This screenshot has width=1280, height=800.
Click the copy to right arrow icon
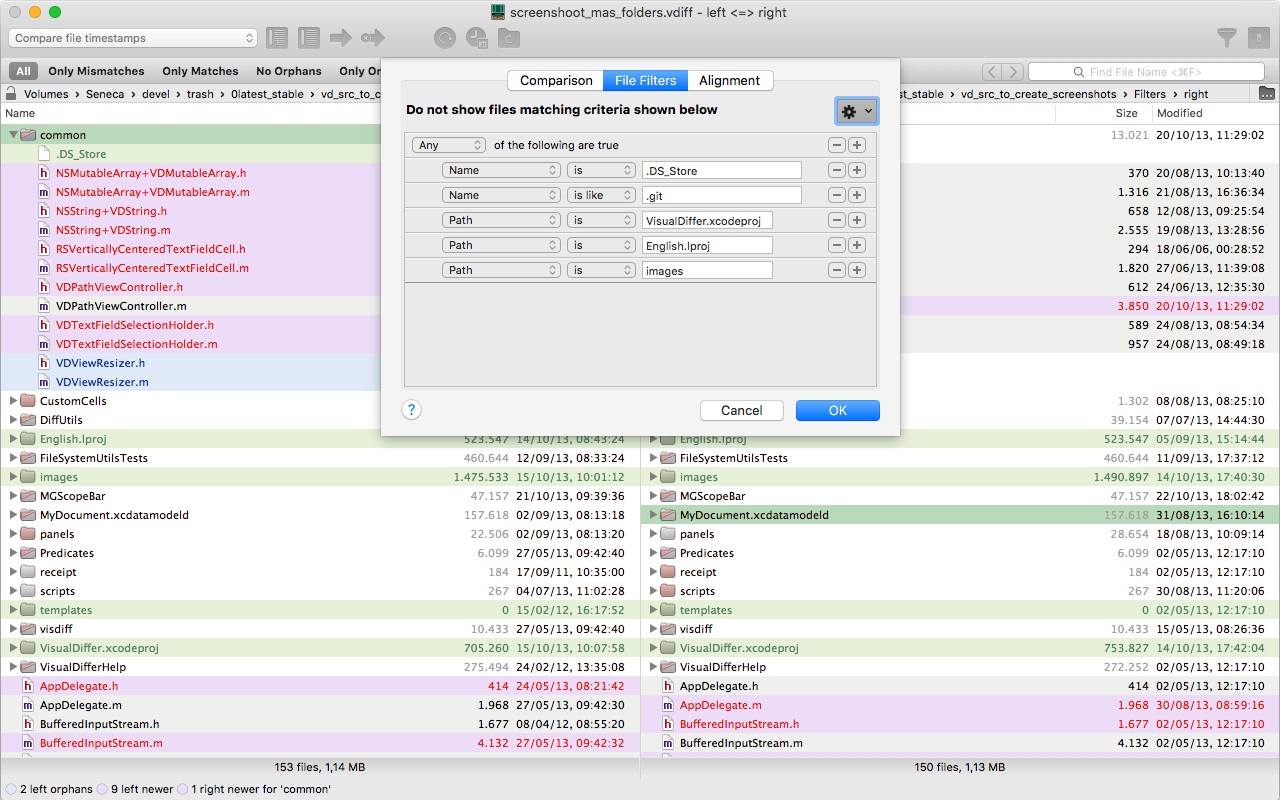[x=341, y=38]
